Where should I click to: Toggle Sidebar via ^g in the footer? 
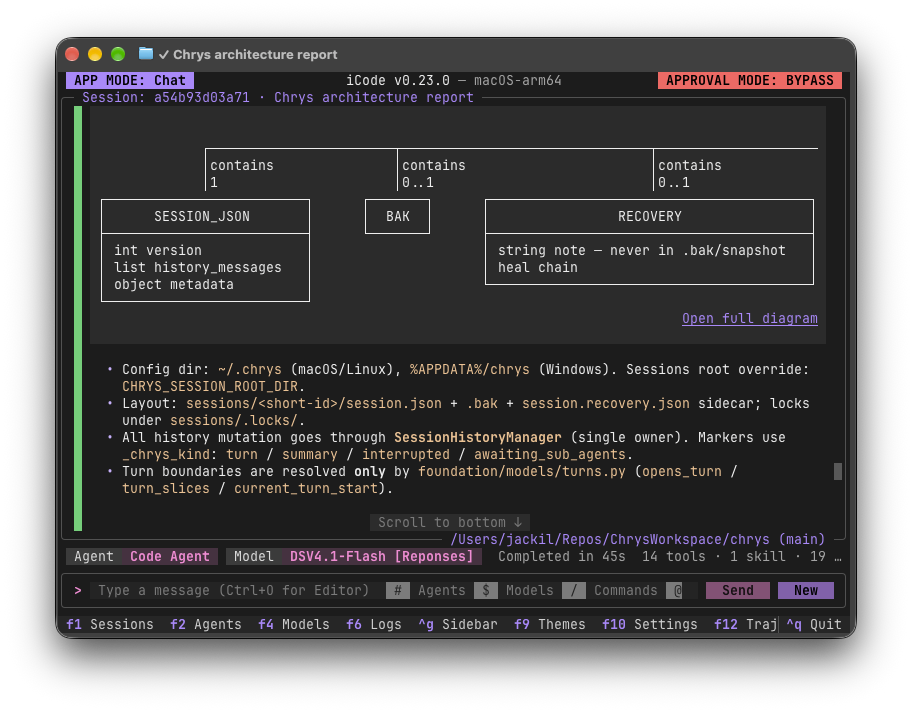click(x=458, y=624)
